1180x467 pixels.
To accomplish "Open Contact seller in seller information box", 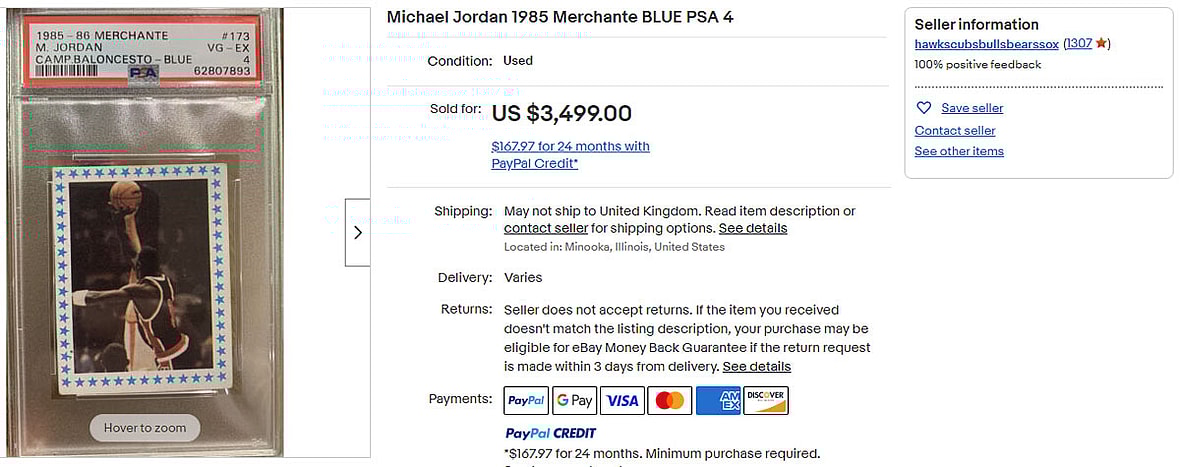I will [x=955, y=130].
